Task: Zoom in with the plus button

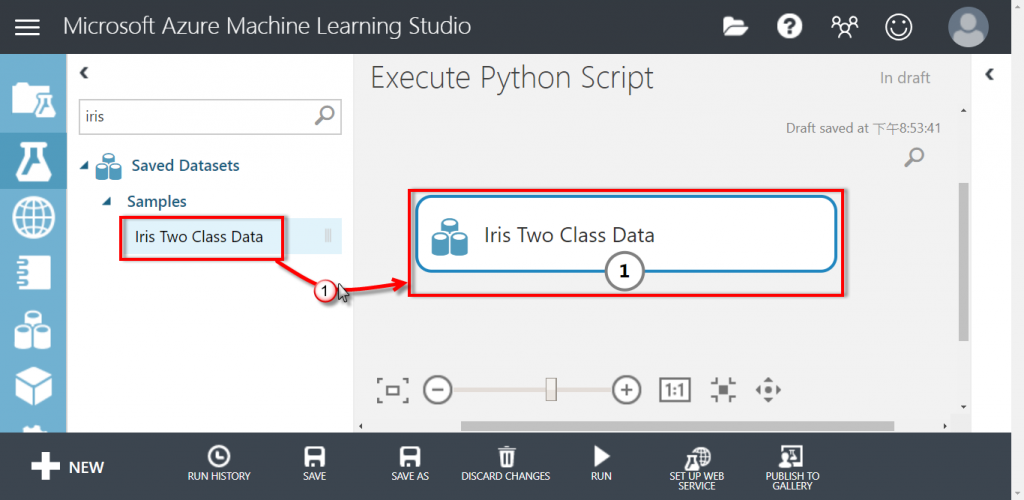Action: 627,390
